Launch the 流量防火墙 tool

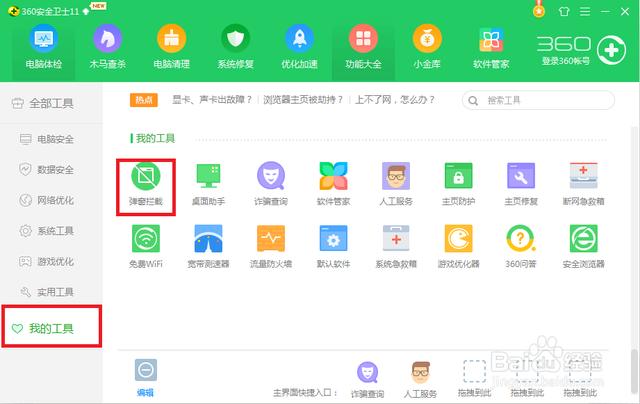(271, 246)
